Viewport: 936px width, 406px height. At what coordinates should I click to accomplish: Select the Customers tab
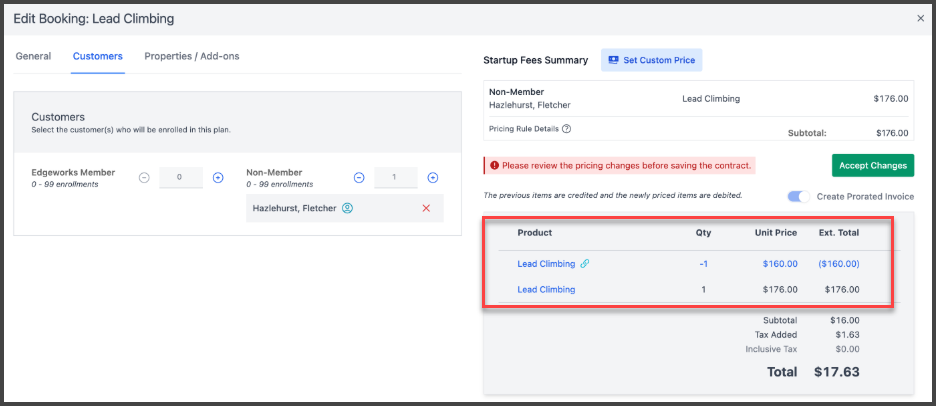click(98, 56)
